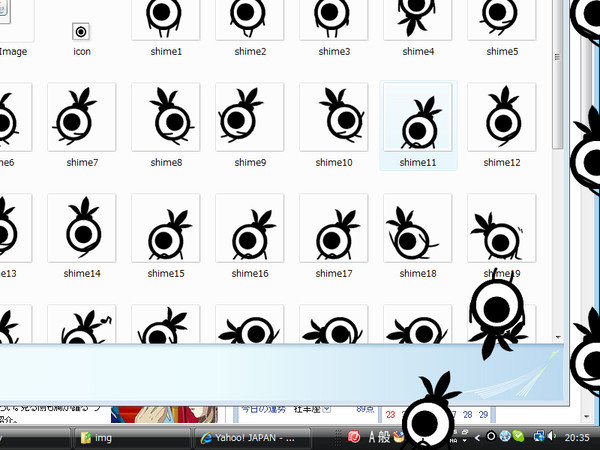600x450 pixels.
Task: Select the shime5 image file
Action: pyautogui.click(x=502, y=19)
